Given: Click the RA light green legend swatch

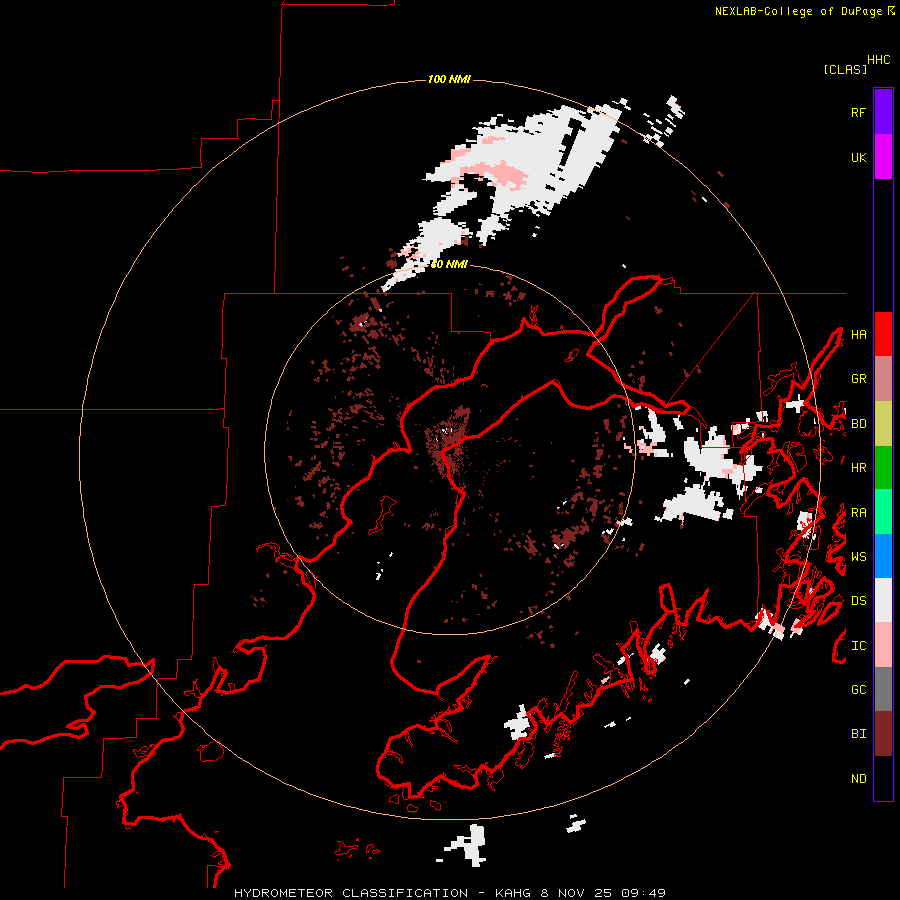Looking at the screenshot, I should (883, 512).
